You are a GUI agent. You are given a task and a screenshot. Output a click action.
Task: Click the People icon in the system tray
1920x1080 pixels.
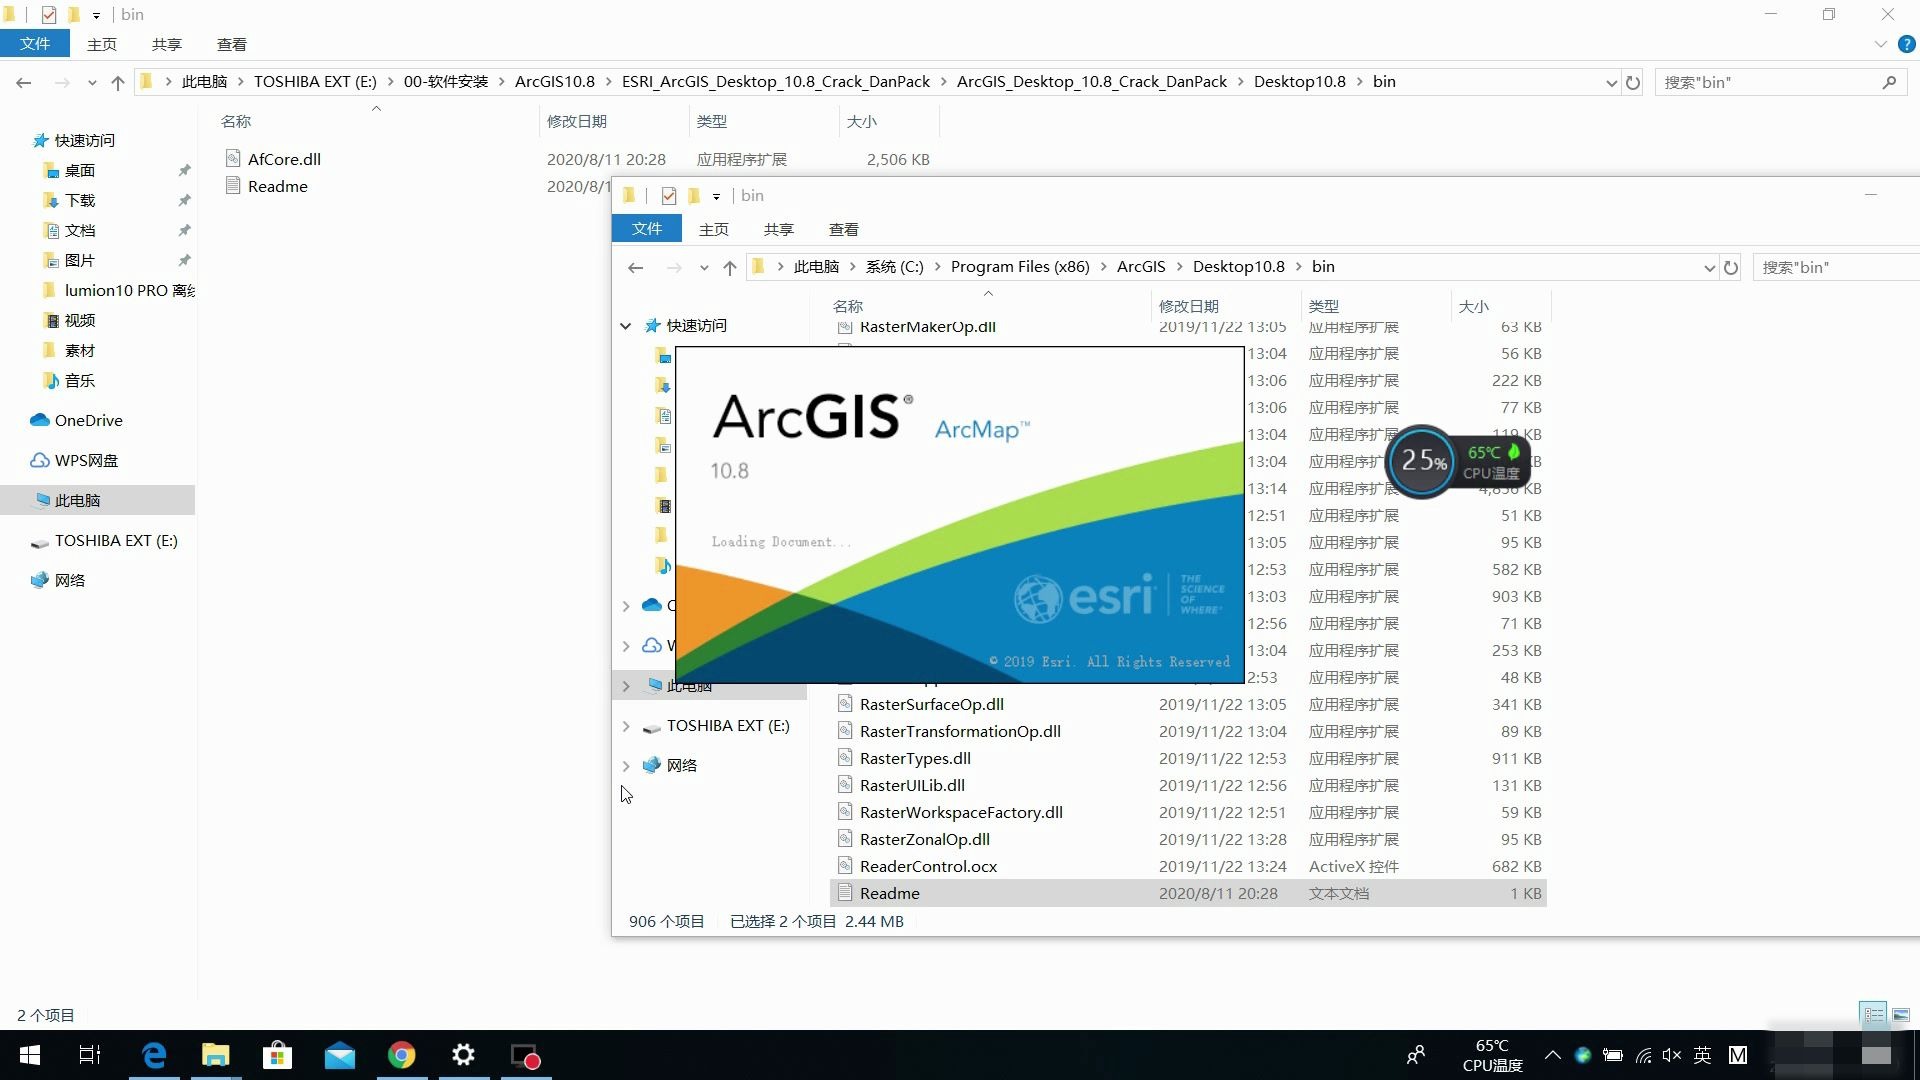tap(1416, 1055)
